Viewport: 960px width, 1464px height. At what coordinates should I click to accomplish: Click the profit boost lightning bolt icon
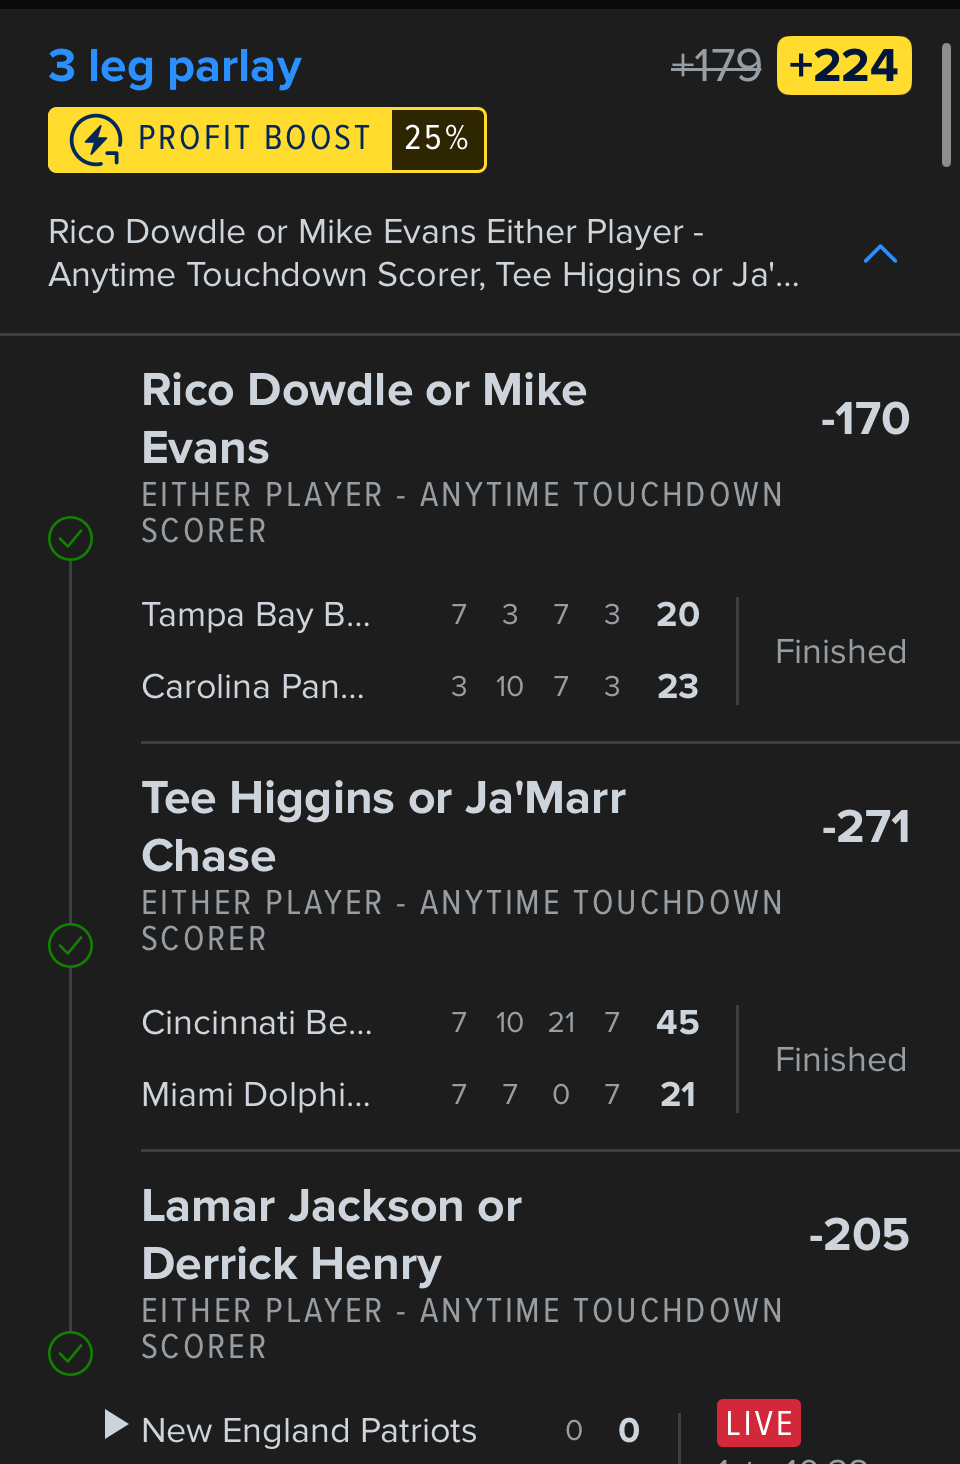(96, 140)
